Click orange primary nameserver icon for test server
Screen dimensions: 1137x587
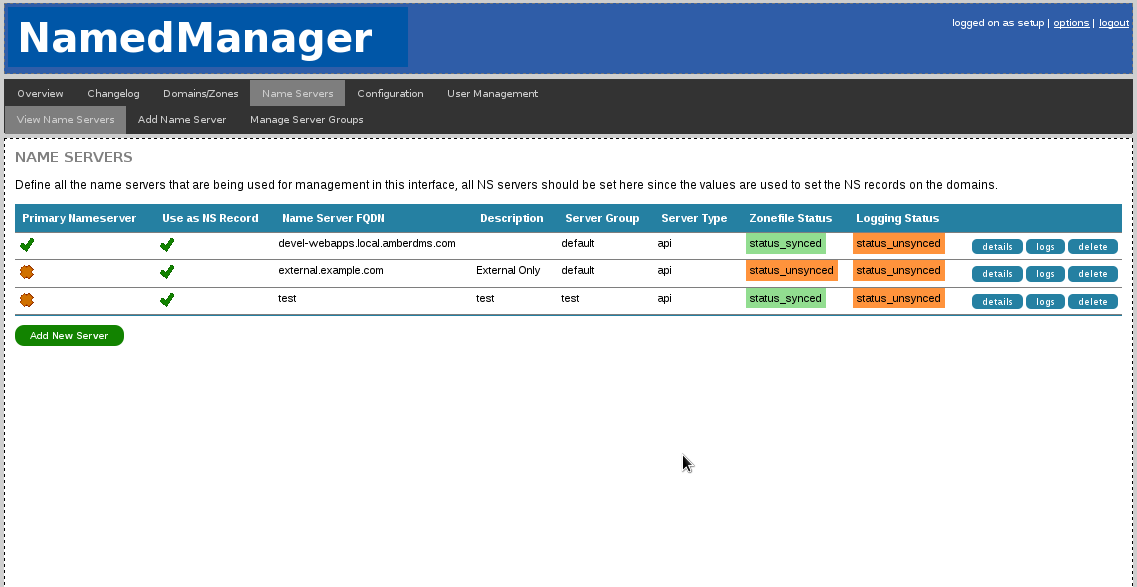click(28, 298)
